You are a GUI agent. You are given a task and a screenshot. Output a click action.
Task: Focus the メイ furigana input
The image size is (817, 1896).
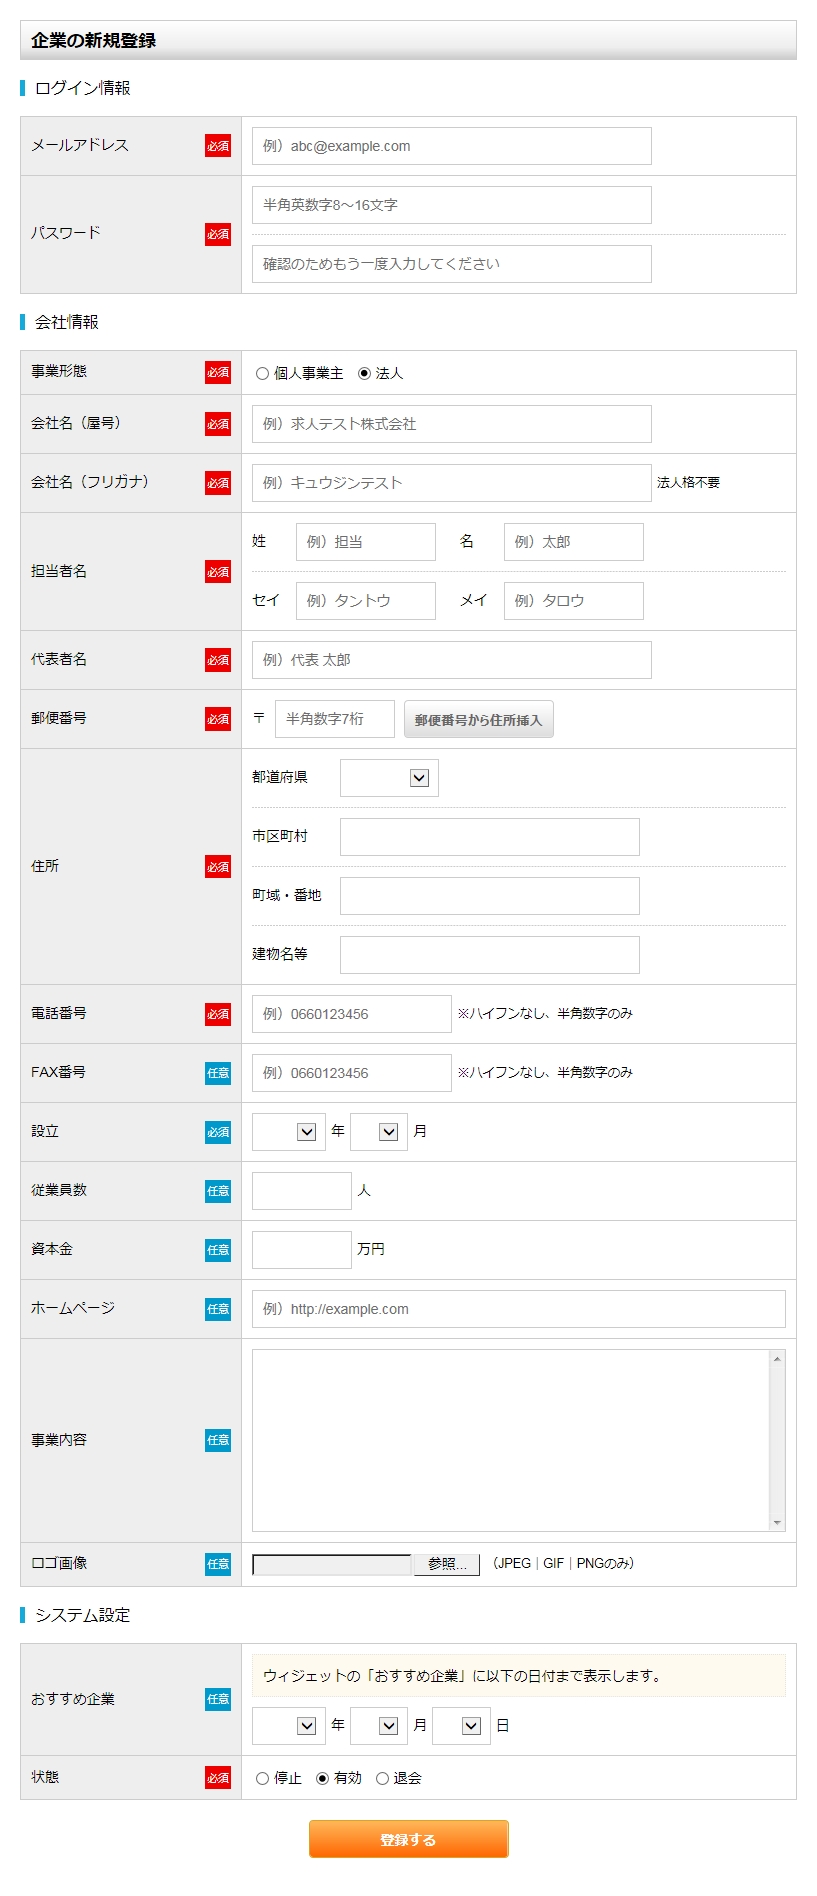coord(574,601)
